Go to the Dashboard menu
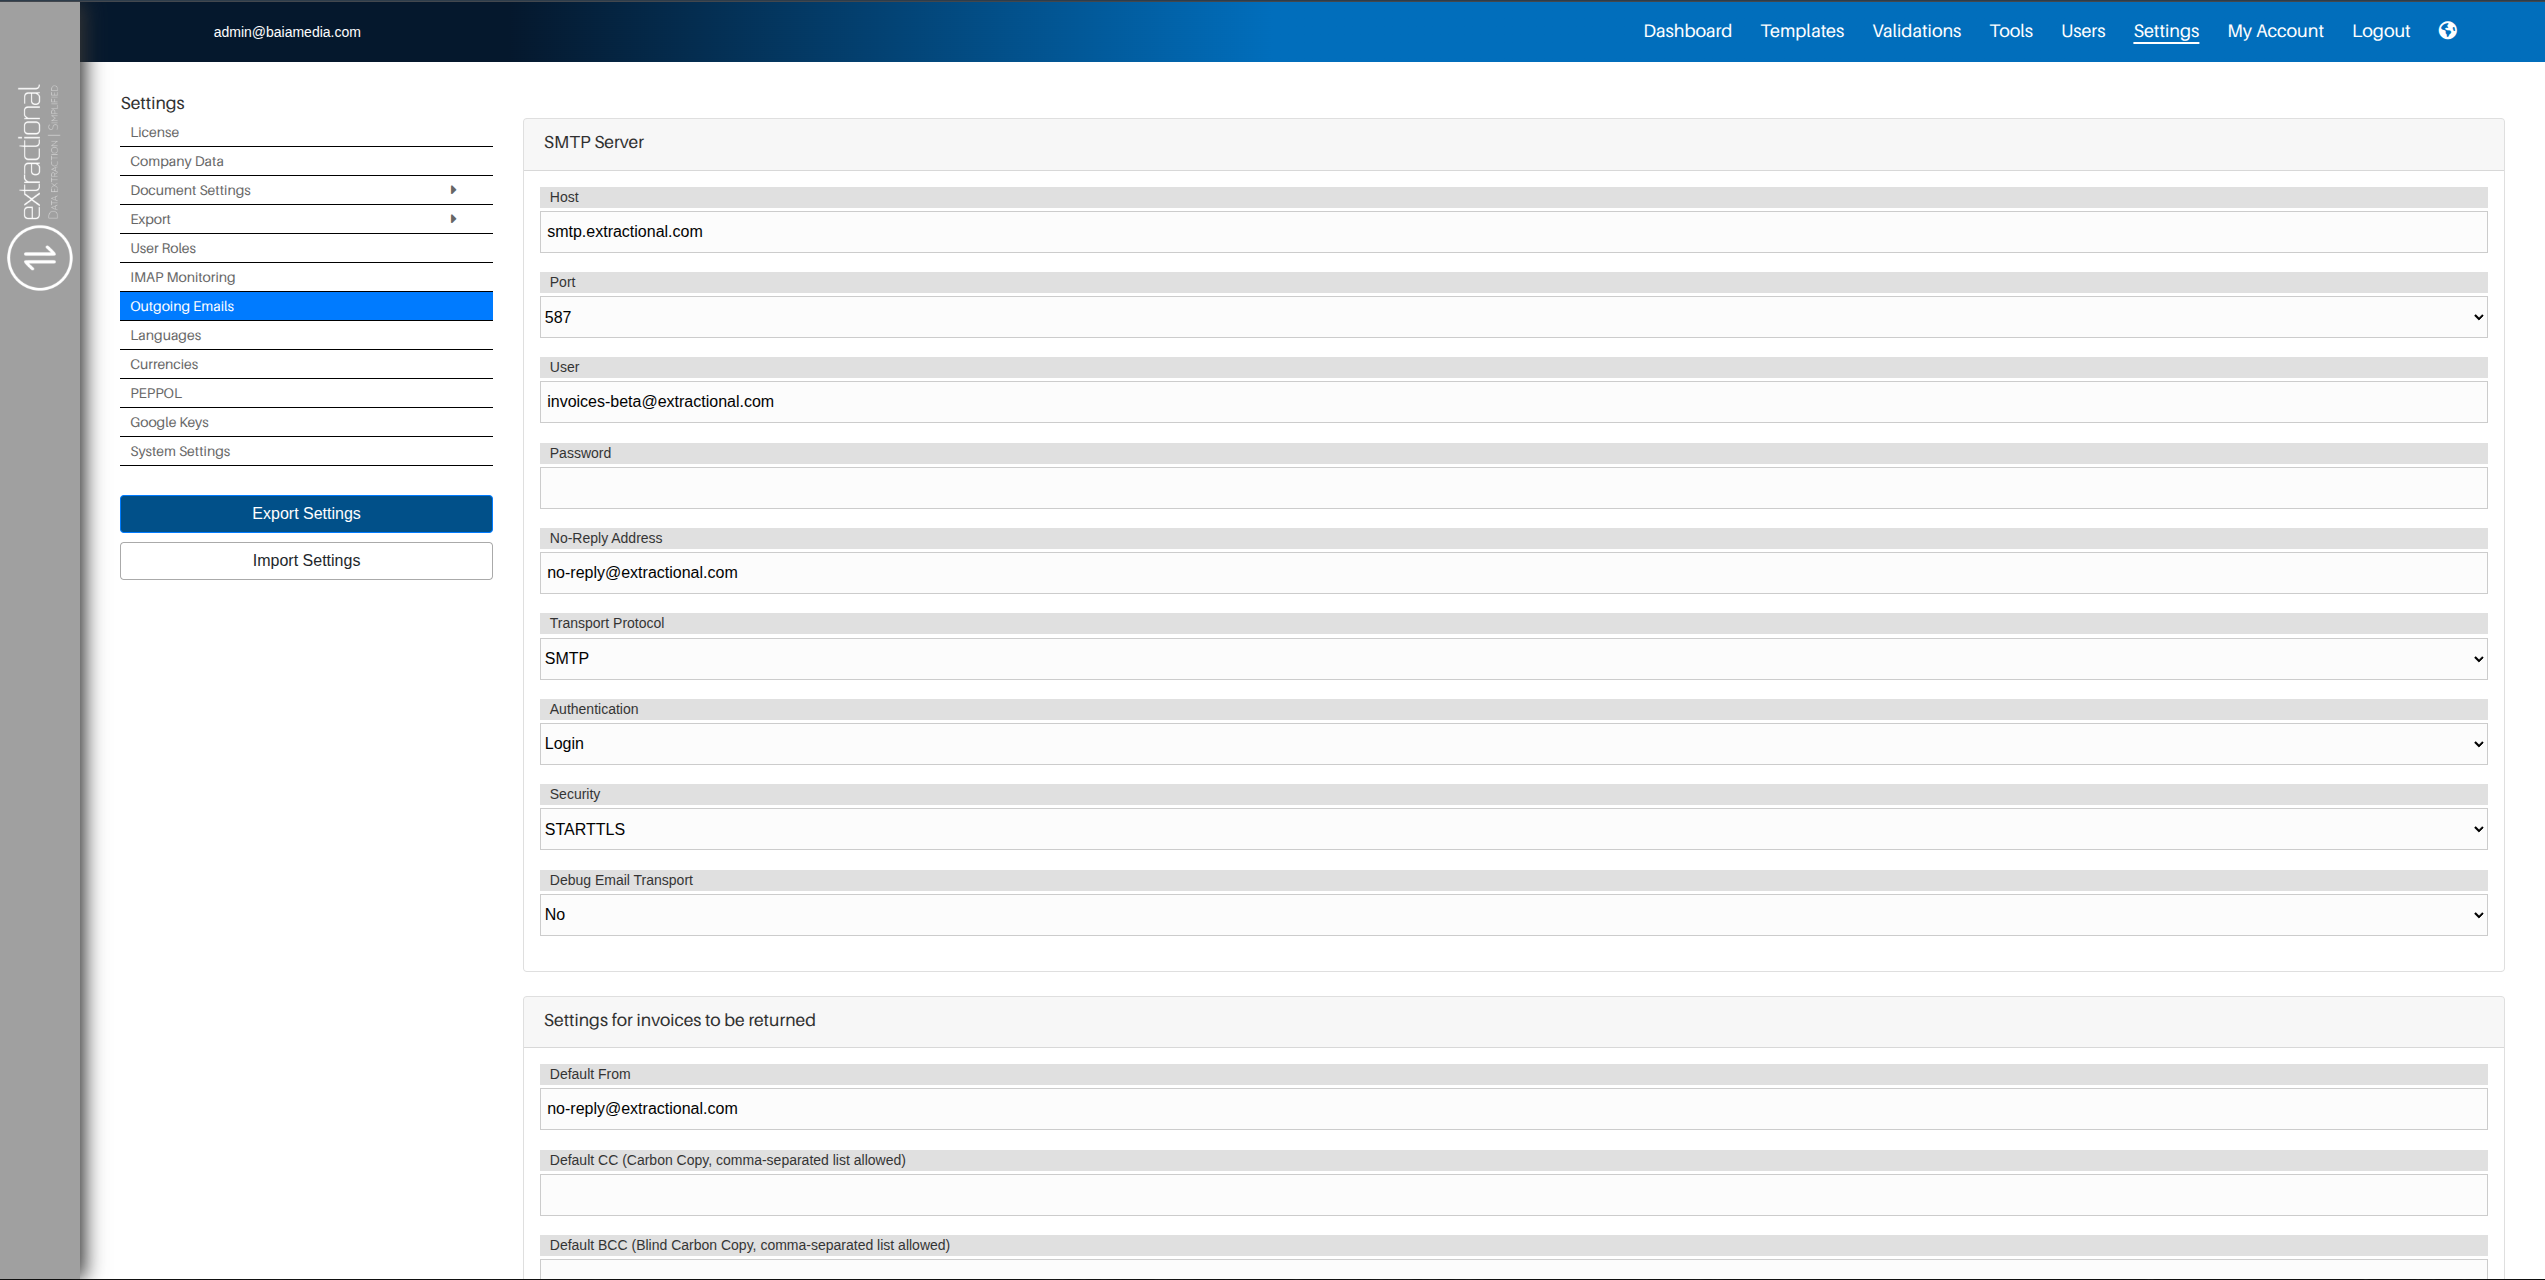The width and height of the screenshot is (2545, 1280). 1687,31
